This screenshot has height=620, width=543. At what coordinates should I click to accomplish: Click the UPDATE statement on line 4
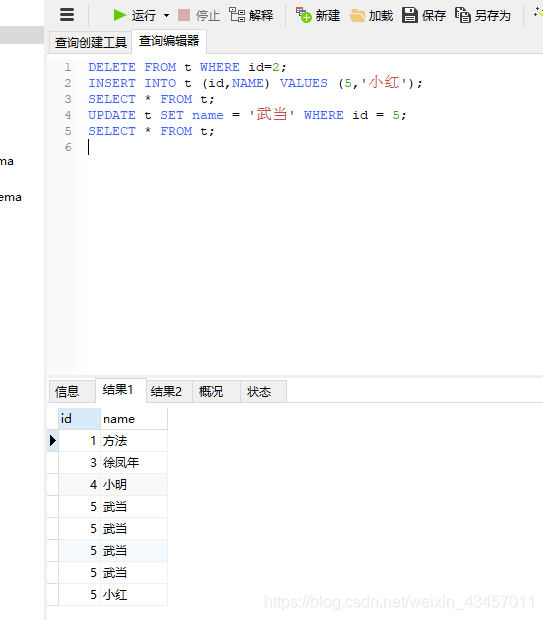tap(247, 115)
